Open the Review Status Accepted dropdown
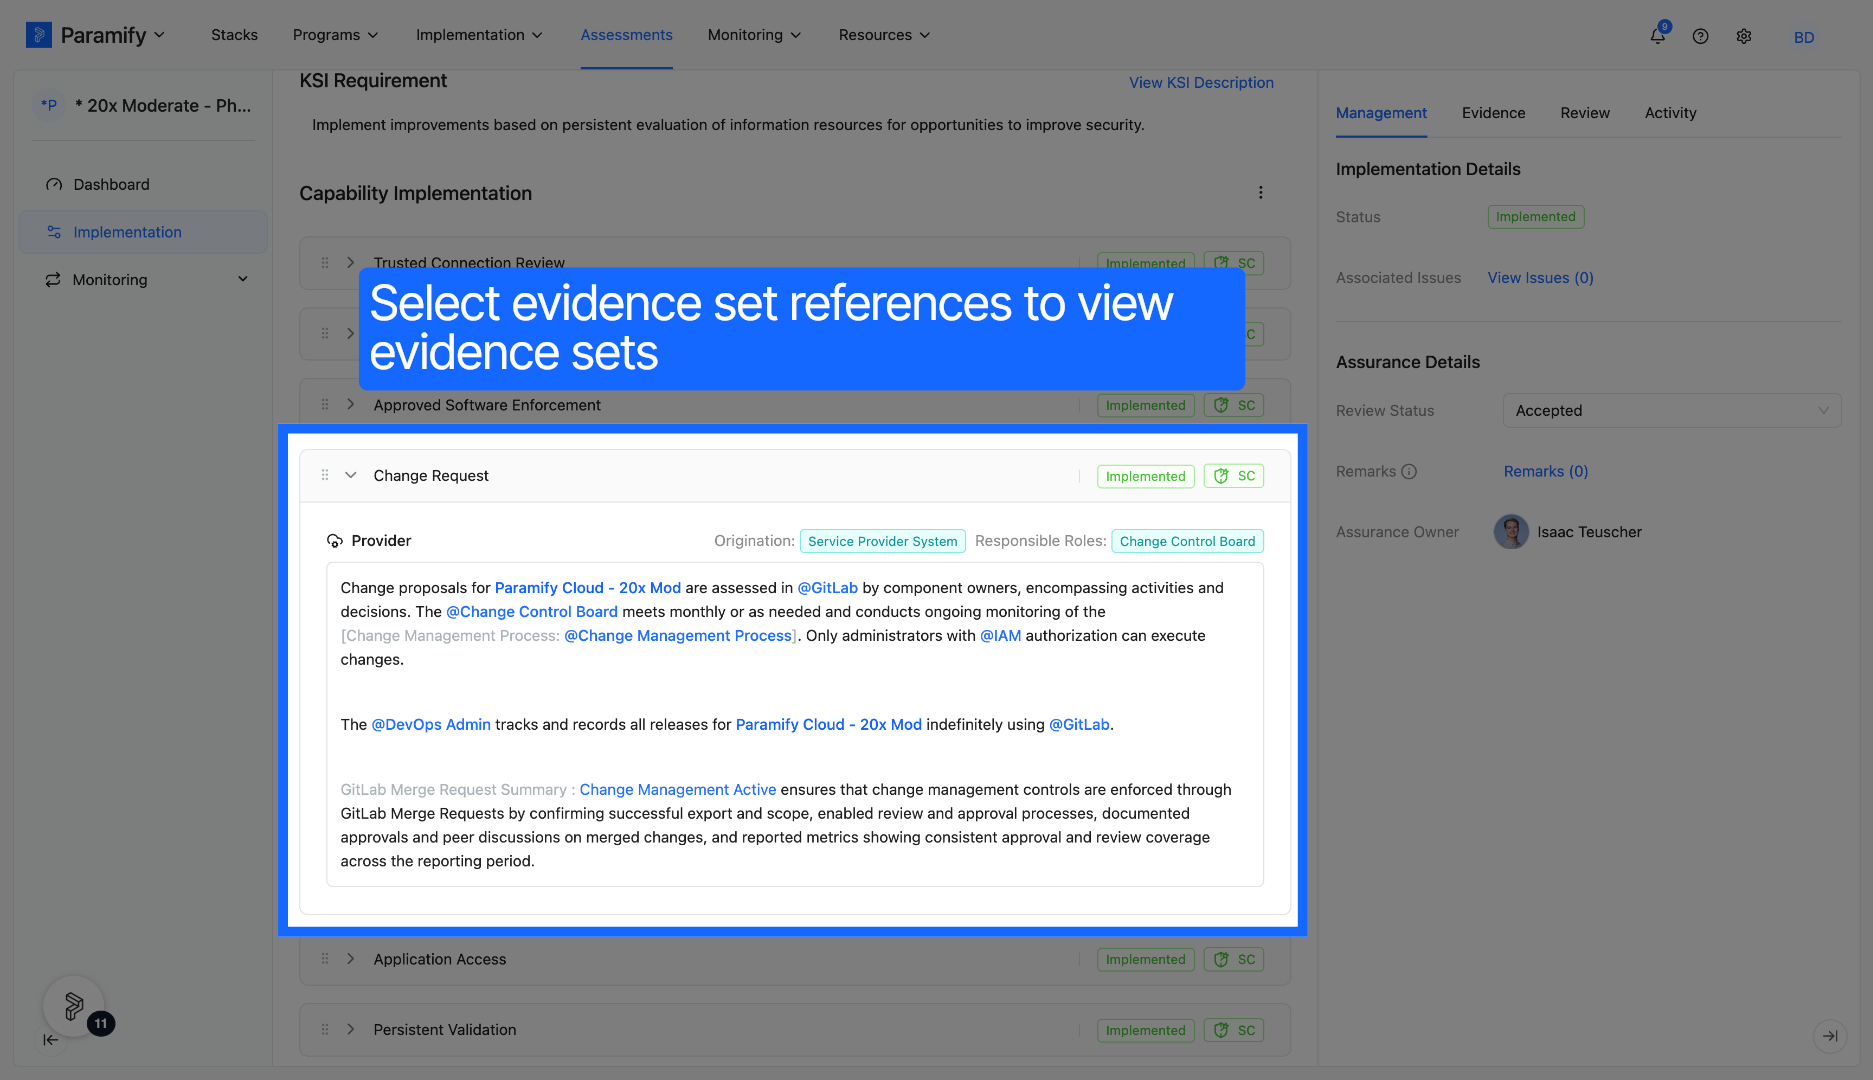The width and height of the screenshot is (1873, 1080). pos(1672,411)
